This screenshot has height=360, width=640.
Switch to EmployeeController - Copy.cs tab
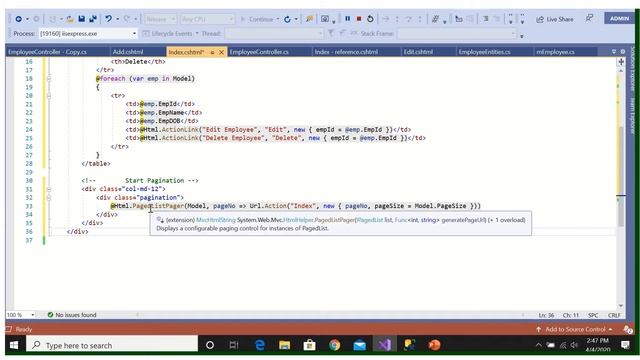click(x=47, y=52)
